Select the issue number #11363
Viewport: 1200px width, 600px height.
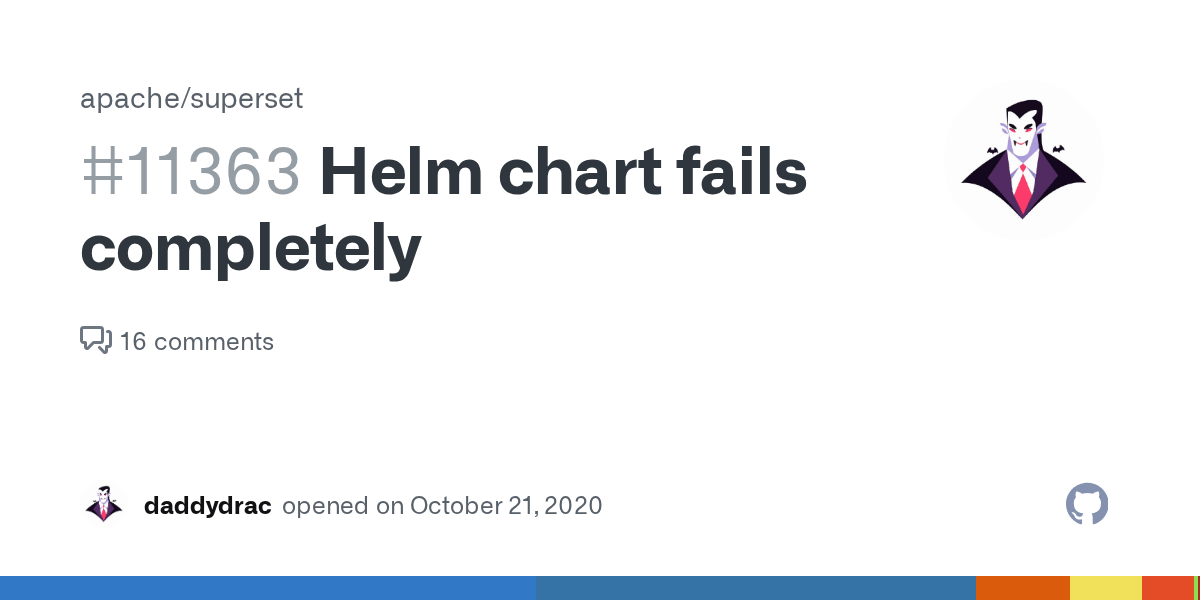coord(190,172)
